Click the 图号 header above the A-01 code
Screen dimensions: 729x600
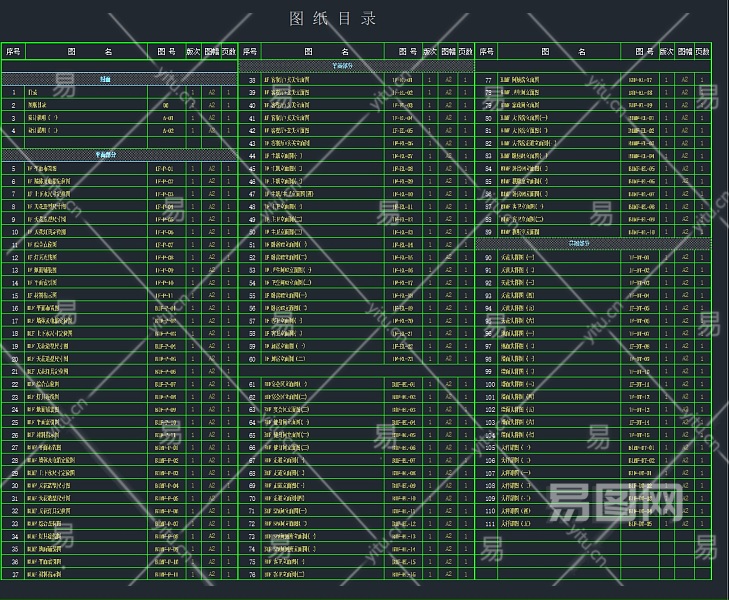tap(167, 52)
